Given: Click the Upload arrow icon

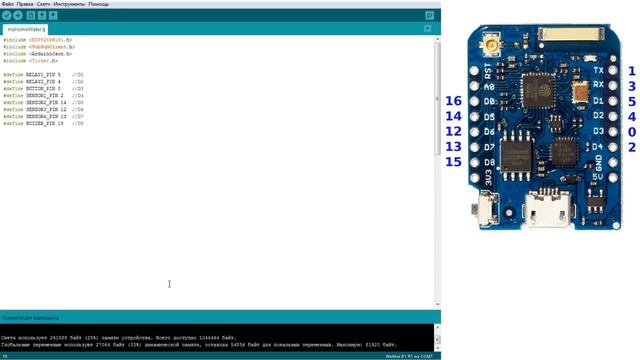Looking at the screenshot, I should click(x=18, y=16).
